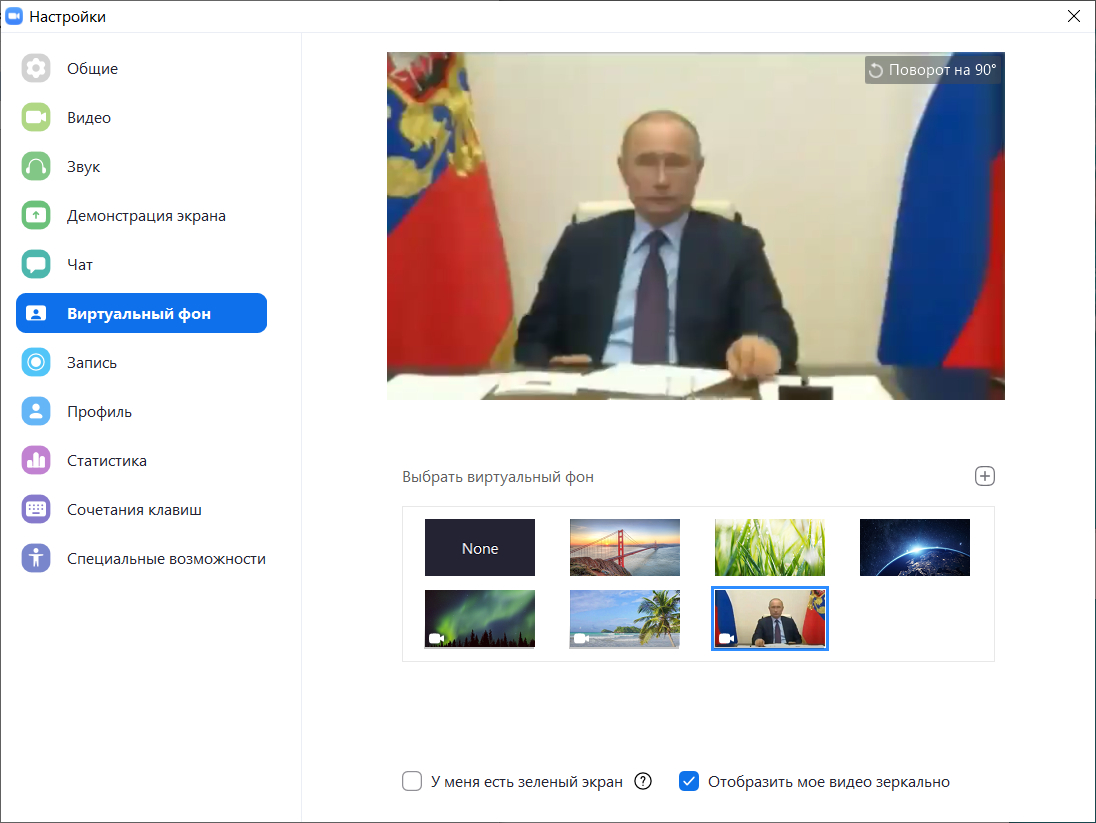
Task: Enable the У меня есть зеленый экран checkbox
Action: pos(412,781)
